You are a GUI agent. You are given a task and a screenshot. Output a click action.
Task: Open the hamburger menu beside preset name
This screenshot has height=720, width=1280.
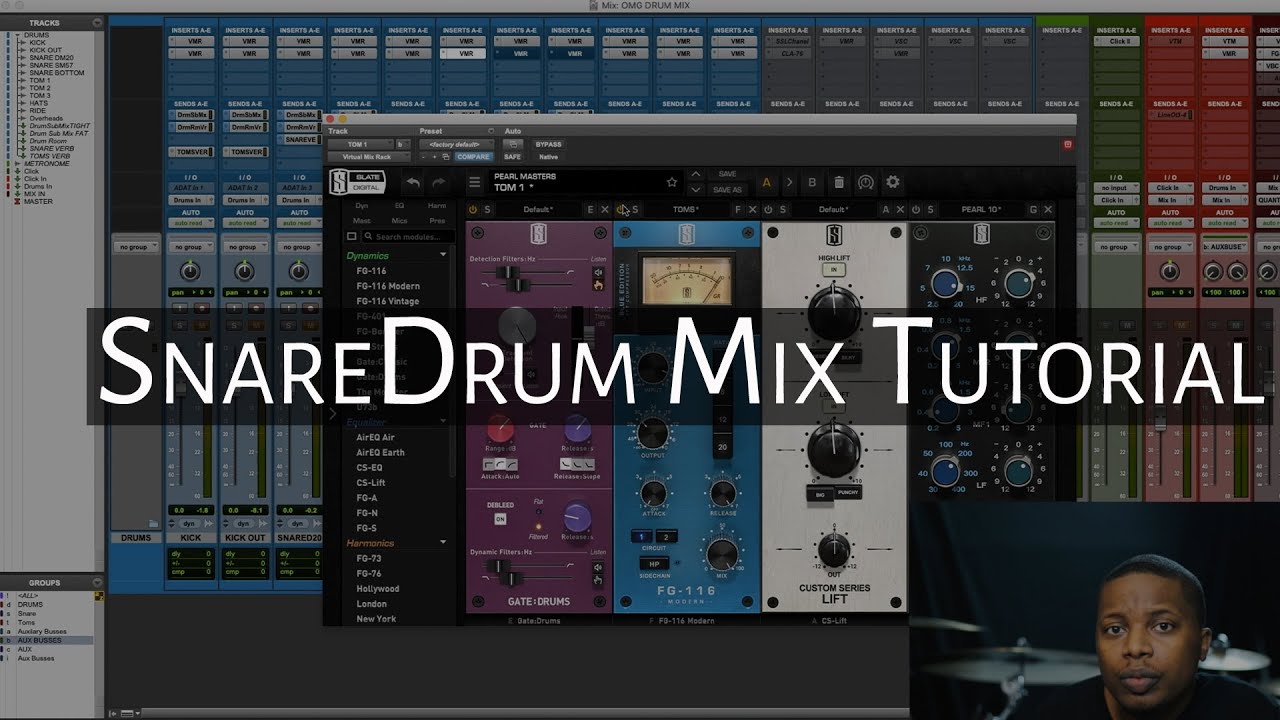click(x=475, y=182)
